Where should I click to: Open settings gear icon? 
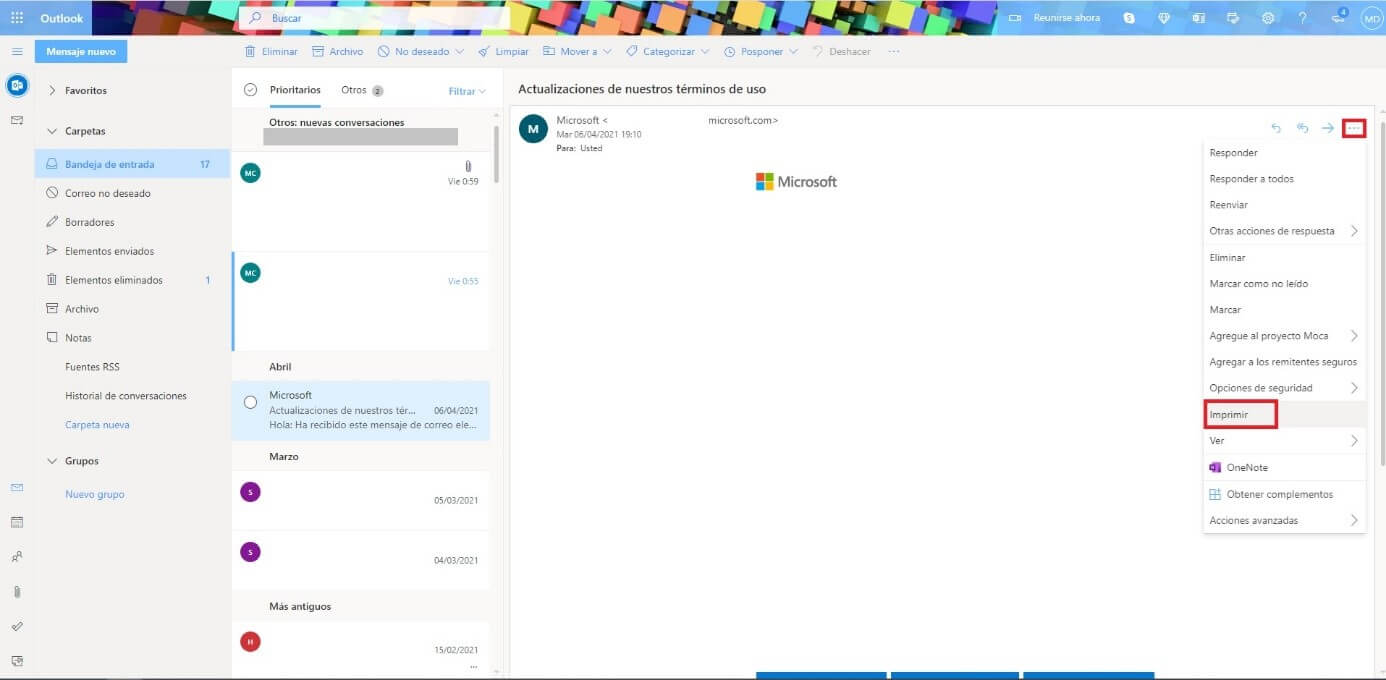click(1268, 18)
